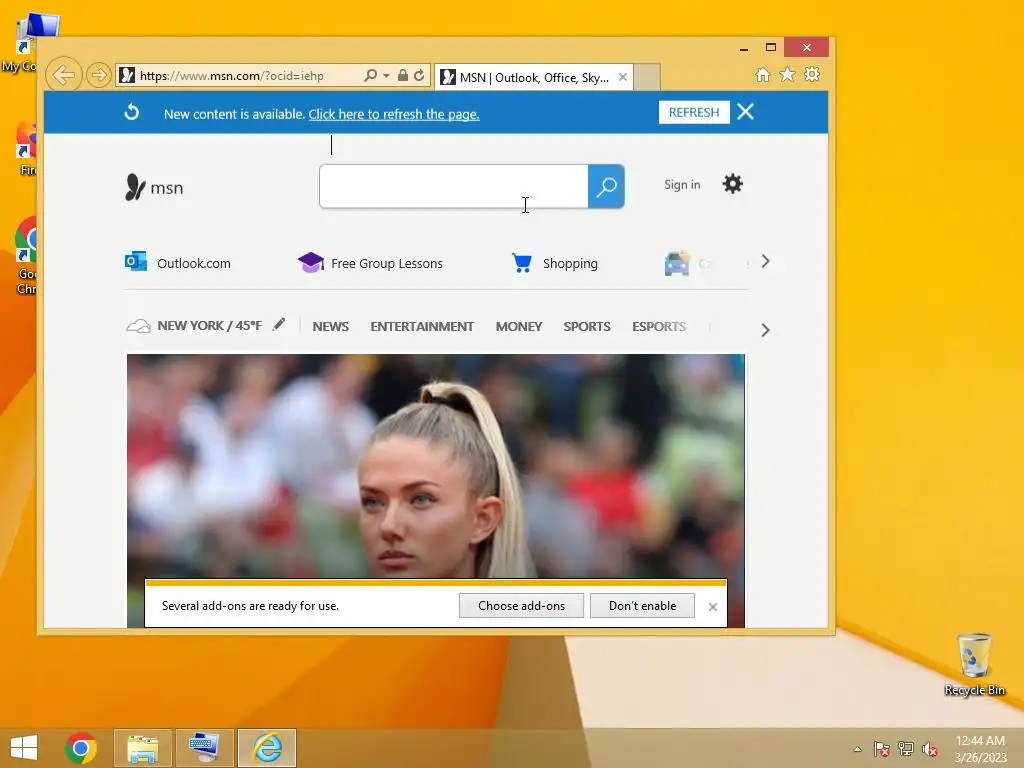
Task: Dismiss the blue new content banner
Action: pos(745,112)
